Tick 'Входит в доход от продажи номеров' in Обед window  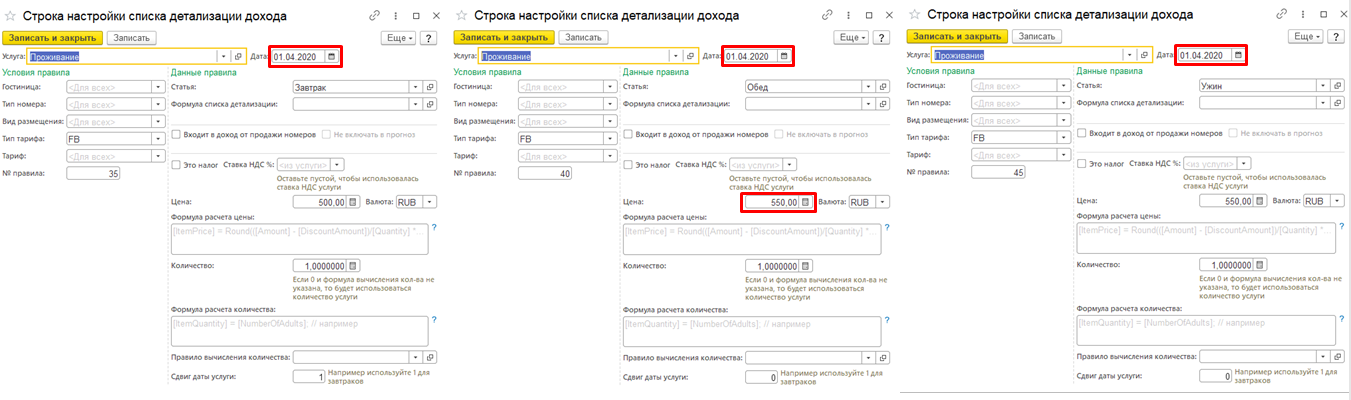coord(627,134)
